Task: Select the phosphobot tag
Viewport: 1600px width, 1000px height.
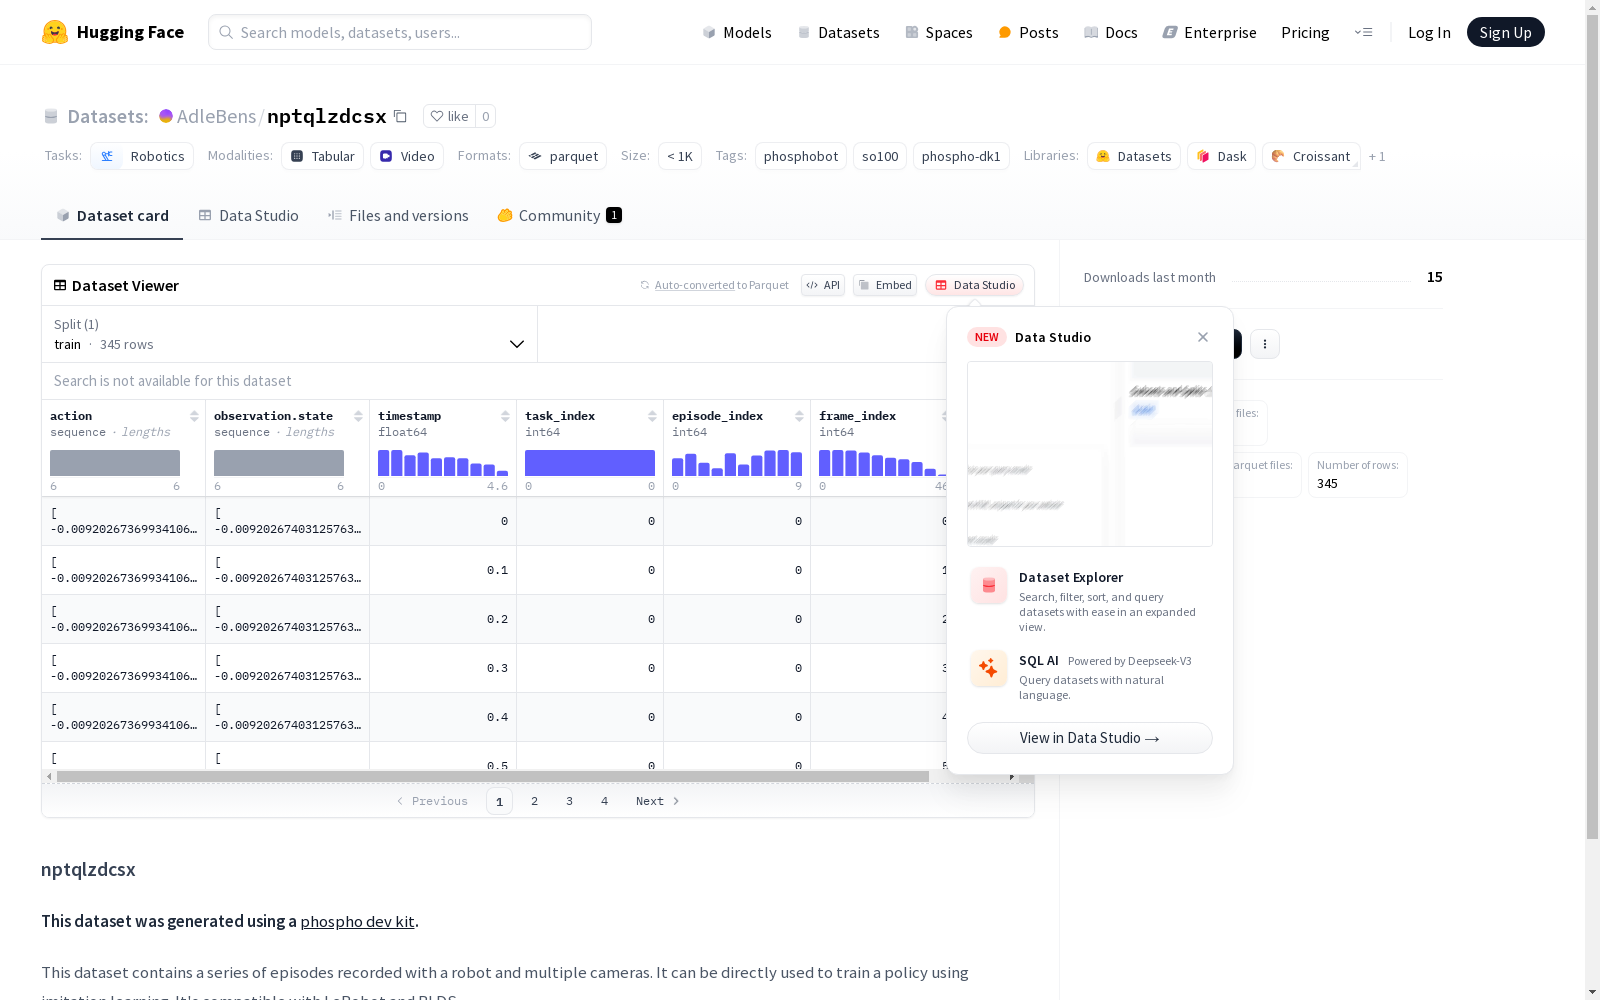Action: (x=801, y=156)
